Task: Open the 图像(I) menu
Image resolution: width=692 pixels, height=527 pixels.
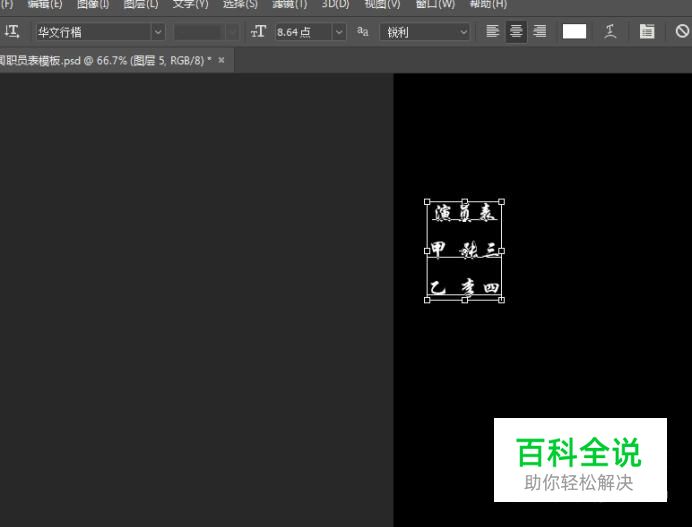Action: (x=93, y=4)
